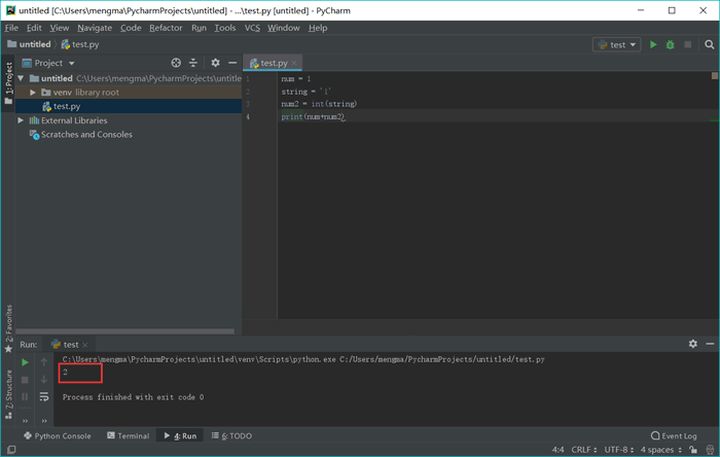This screenshot has height=457, width=720.
Task: Close the test.py editor tab
Action: 294,63
